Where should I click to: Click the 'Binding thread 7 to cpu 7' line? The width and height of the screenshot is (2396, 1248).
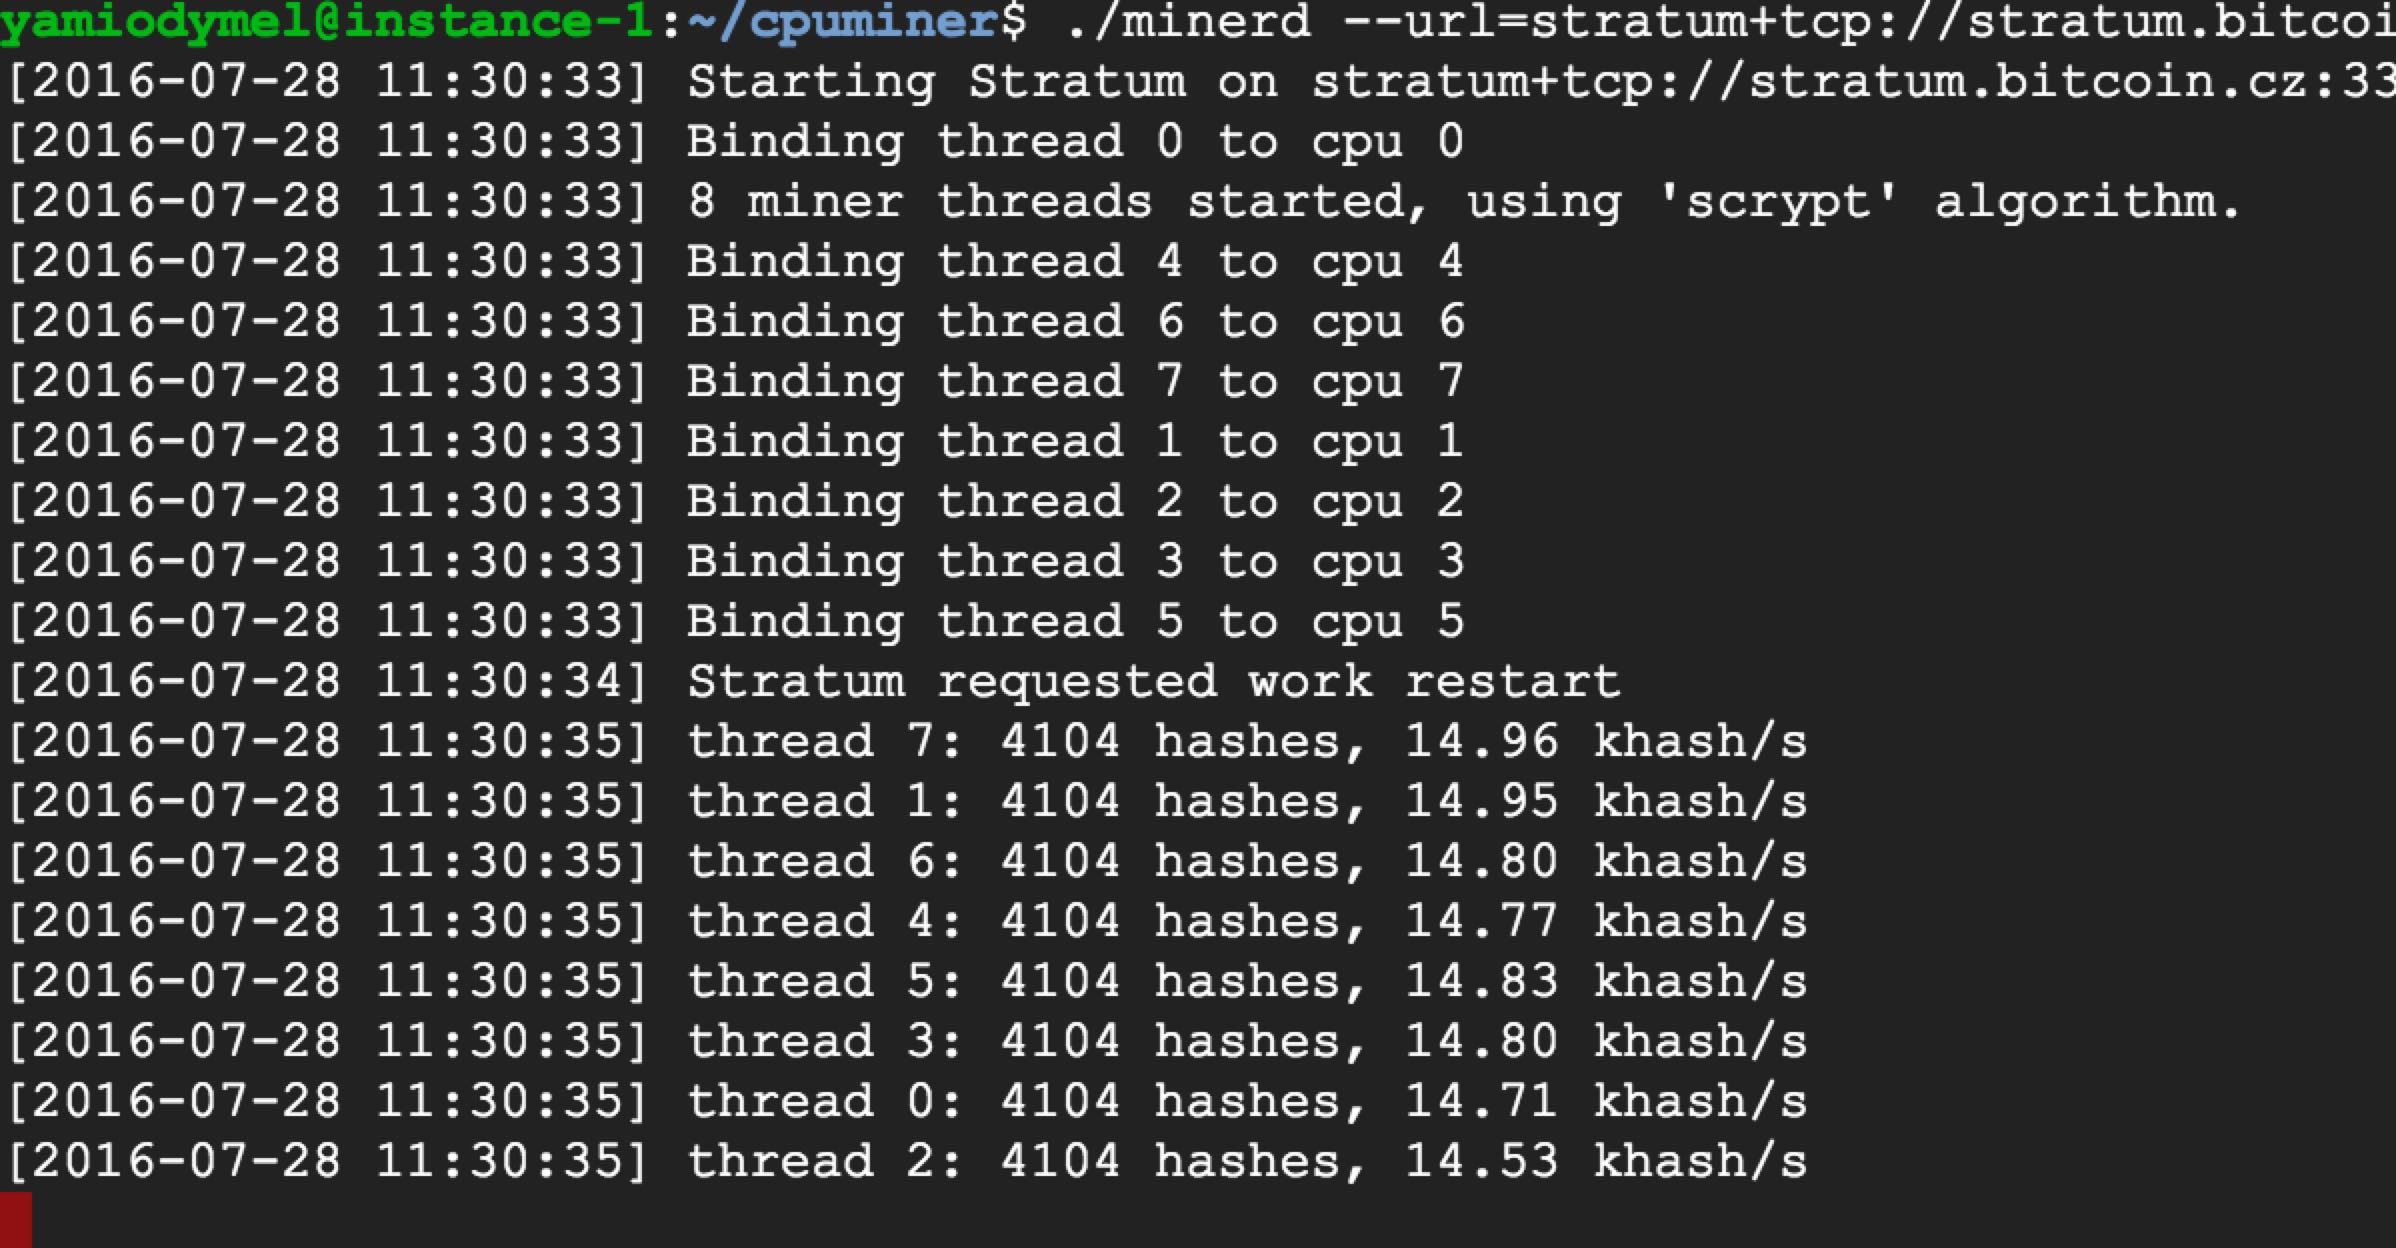(x=1075, y=381)
